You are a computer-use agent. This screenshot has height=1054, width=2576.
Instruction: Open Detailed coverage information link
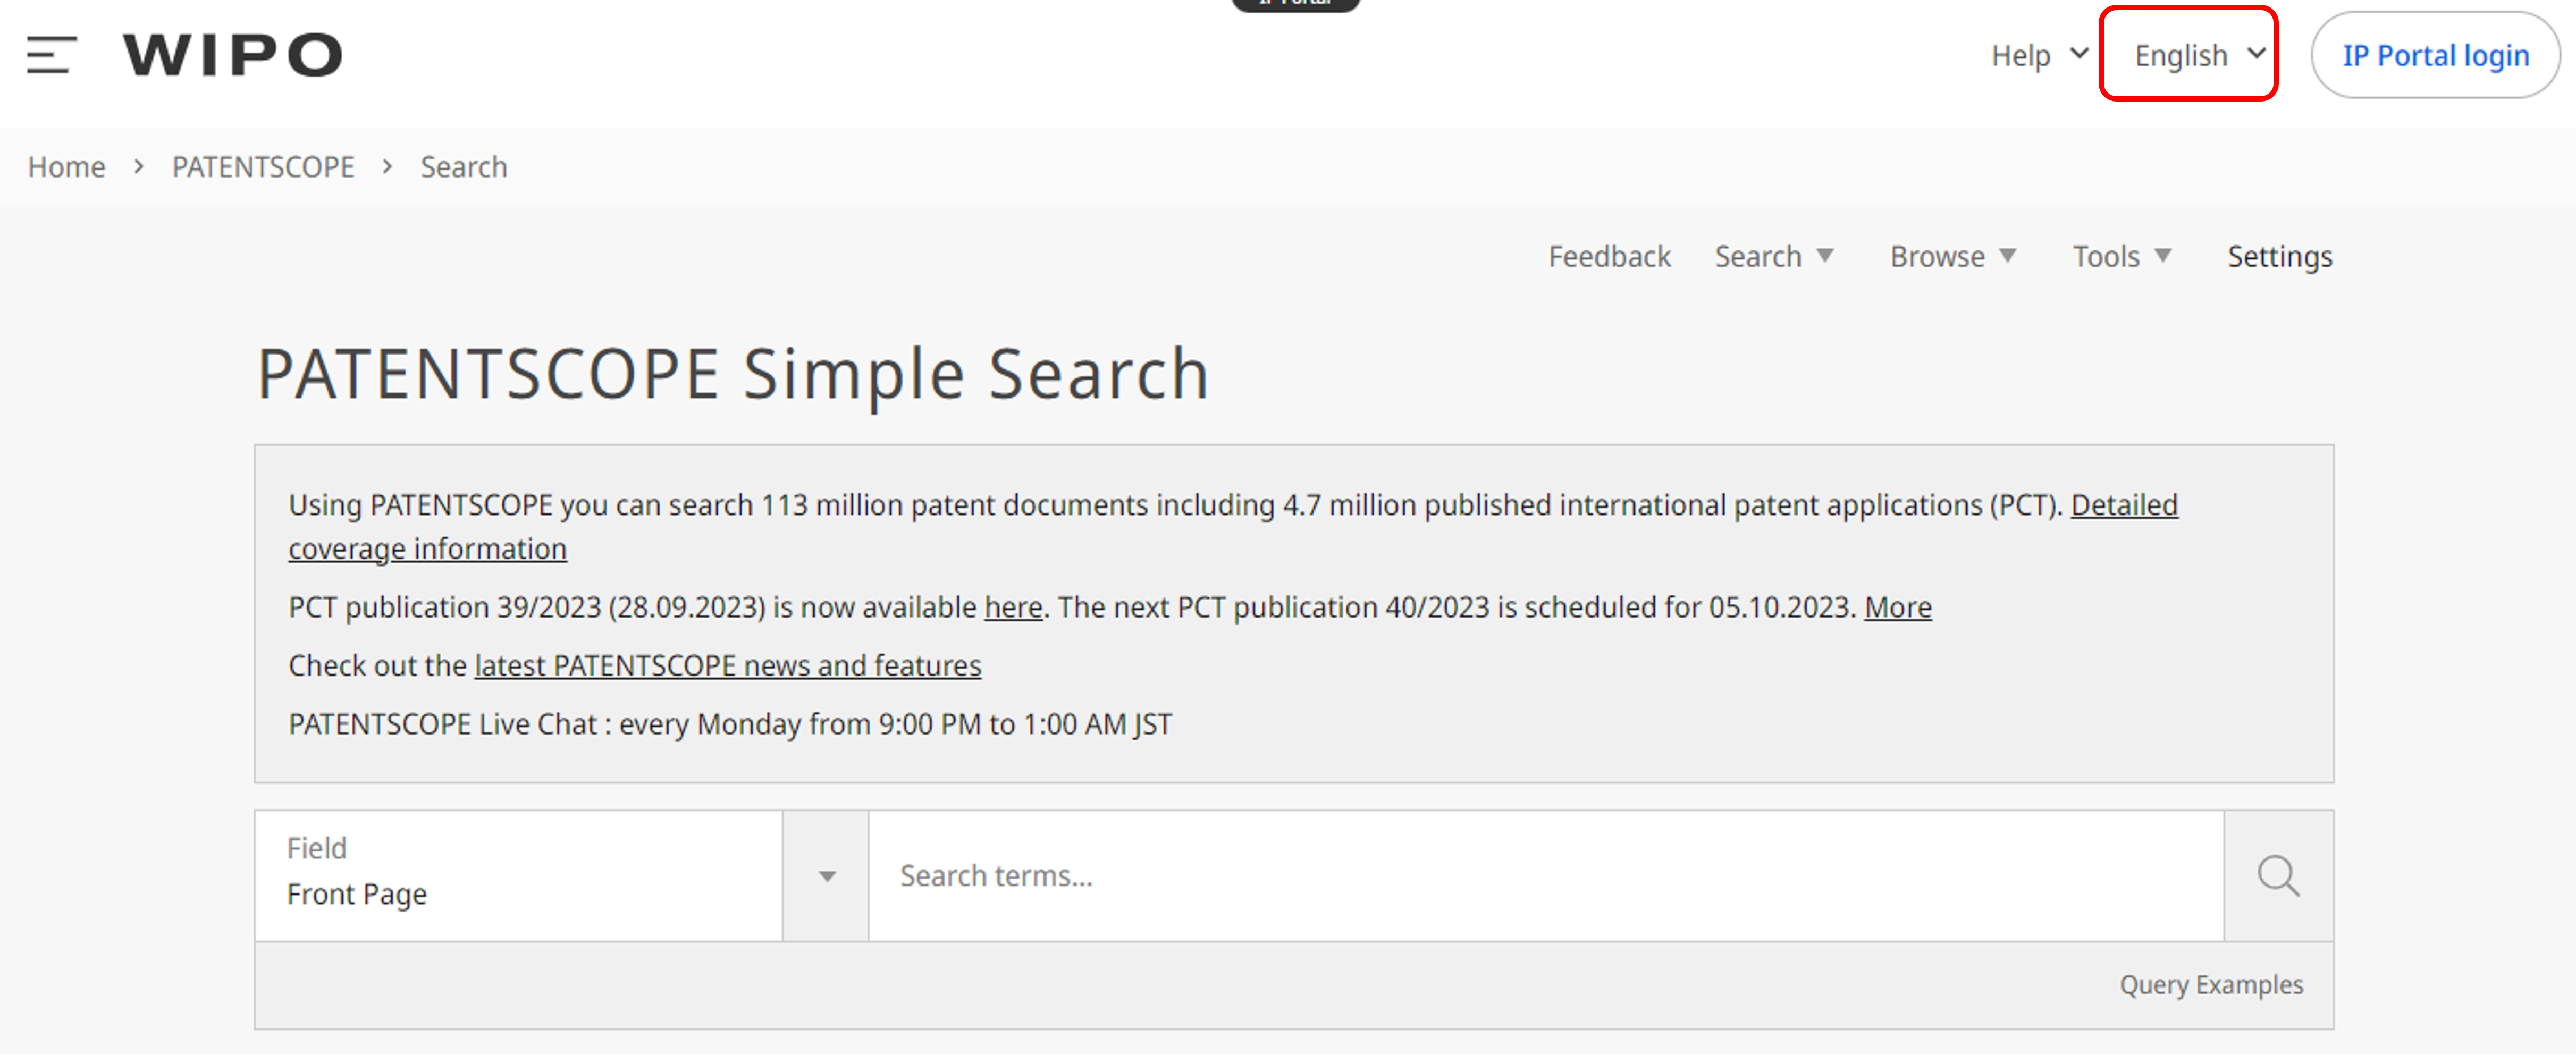tap(2123, 505)
